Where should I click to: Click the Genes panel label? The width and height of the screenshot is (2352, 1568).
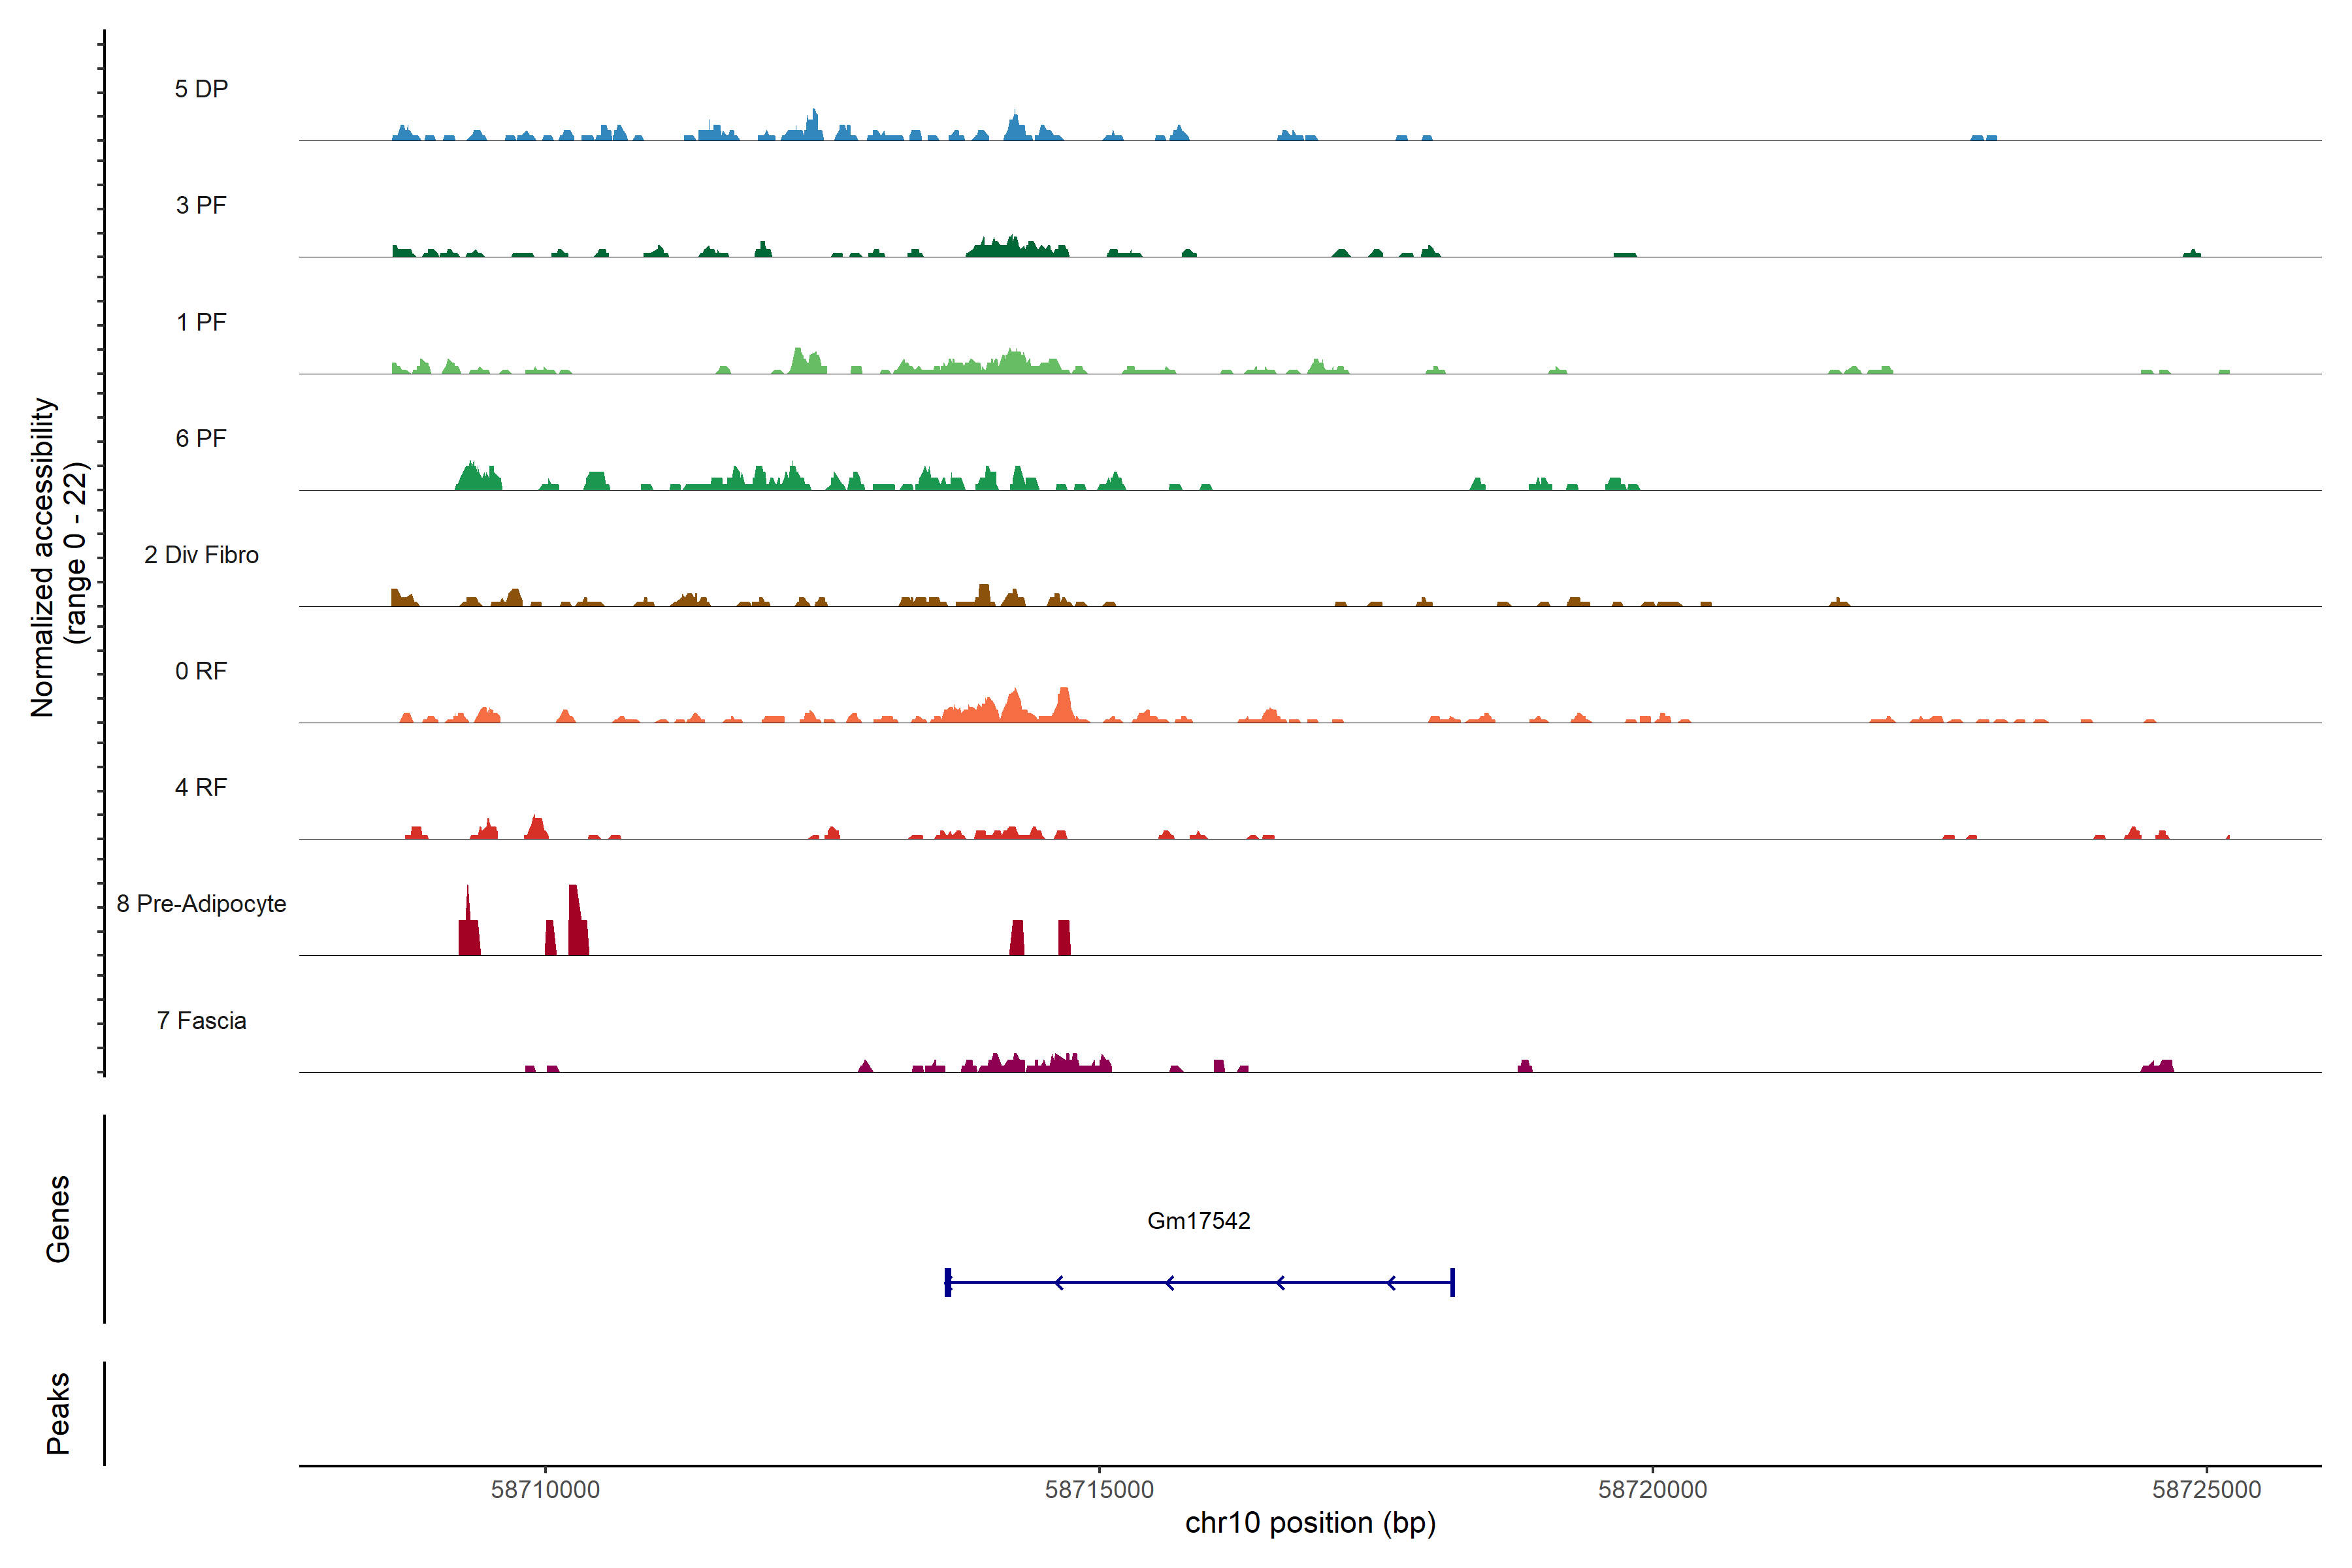point(58,1218)
